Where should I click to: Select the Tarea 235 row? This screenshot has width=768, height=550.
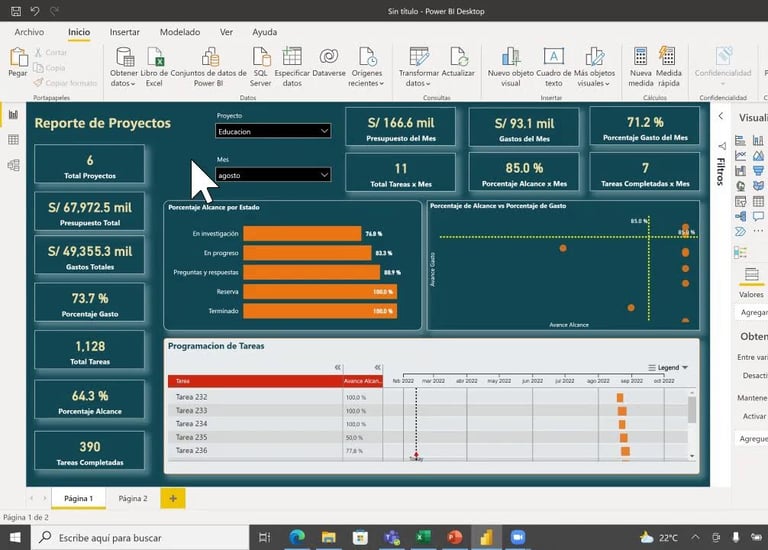(x=275, y=437)
